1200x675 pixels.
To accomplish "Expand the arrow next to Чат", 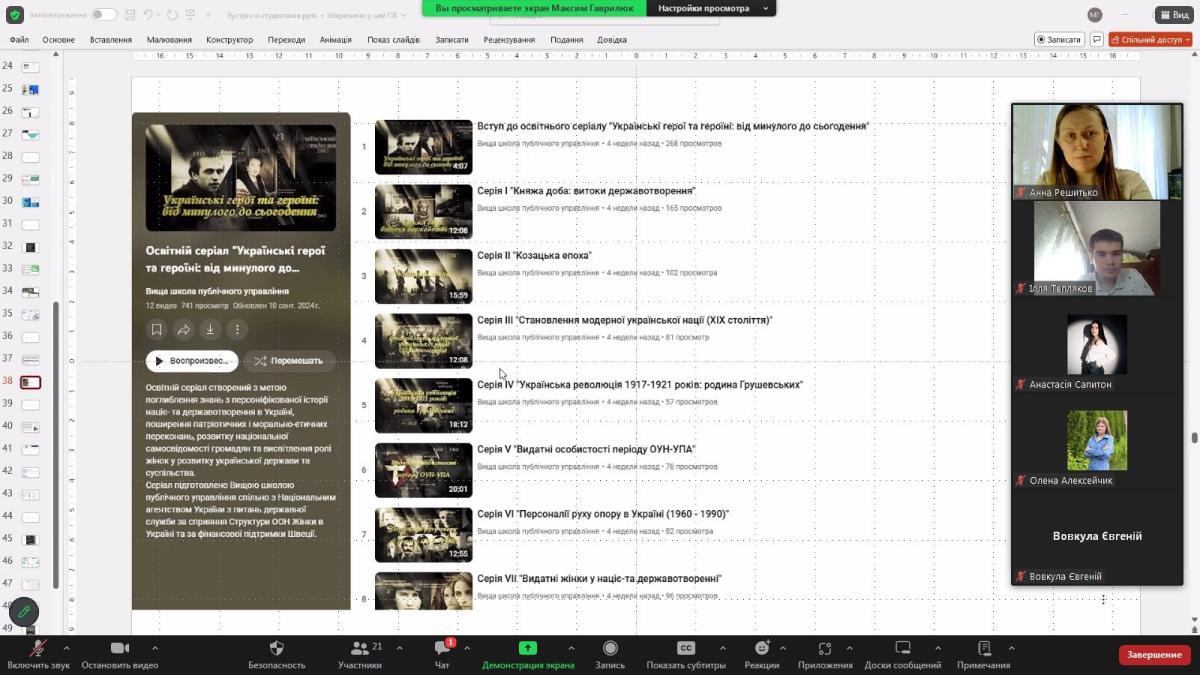I will coord(467,648).
